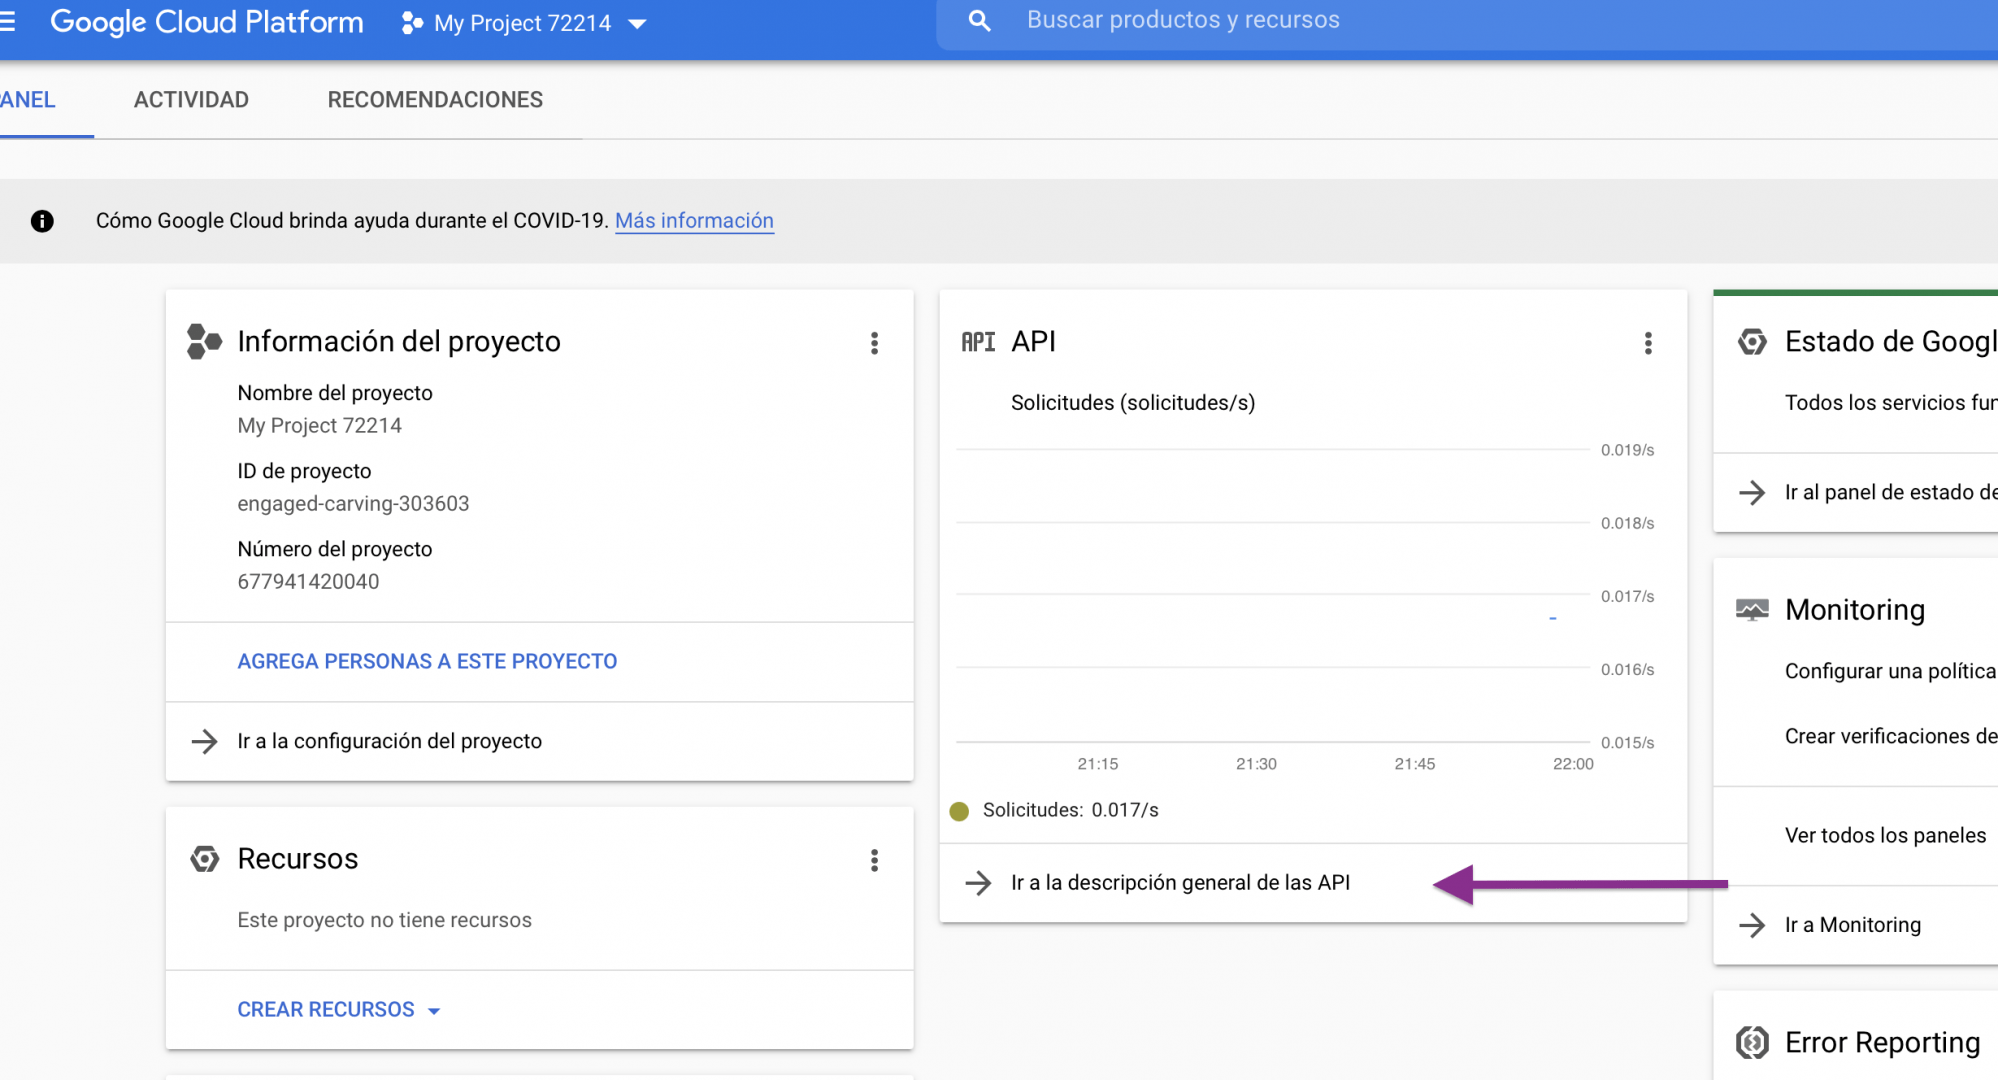Open the My Project 72214 project selector dropdown
1998x1080 pixels.
[524, 23]
